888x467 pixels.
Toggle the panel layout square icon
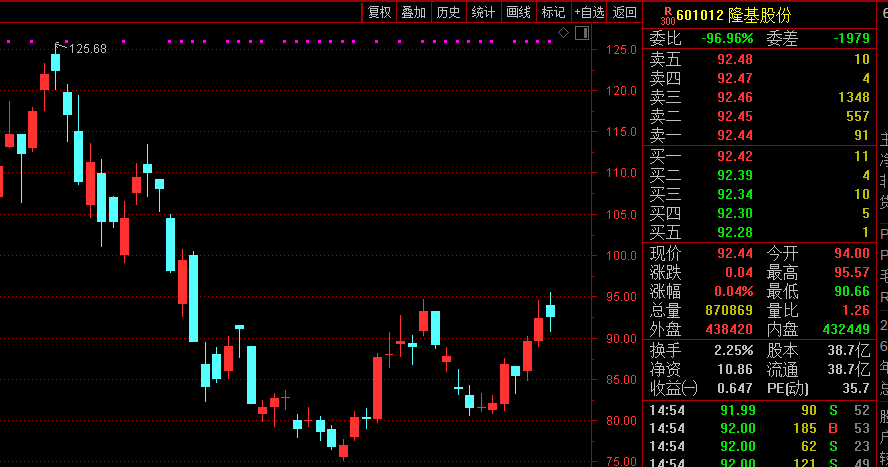(581, 33)
